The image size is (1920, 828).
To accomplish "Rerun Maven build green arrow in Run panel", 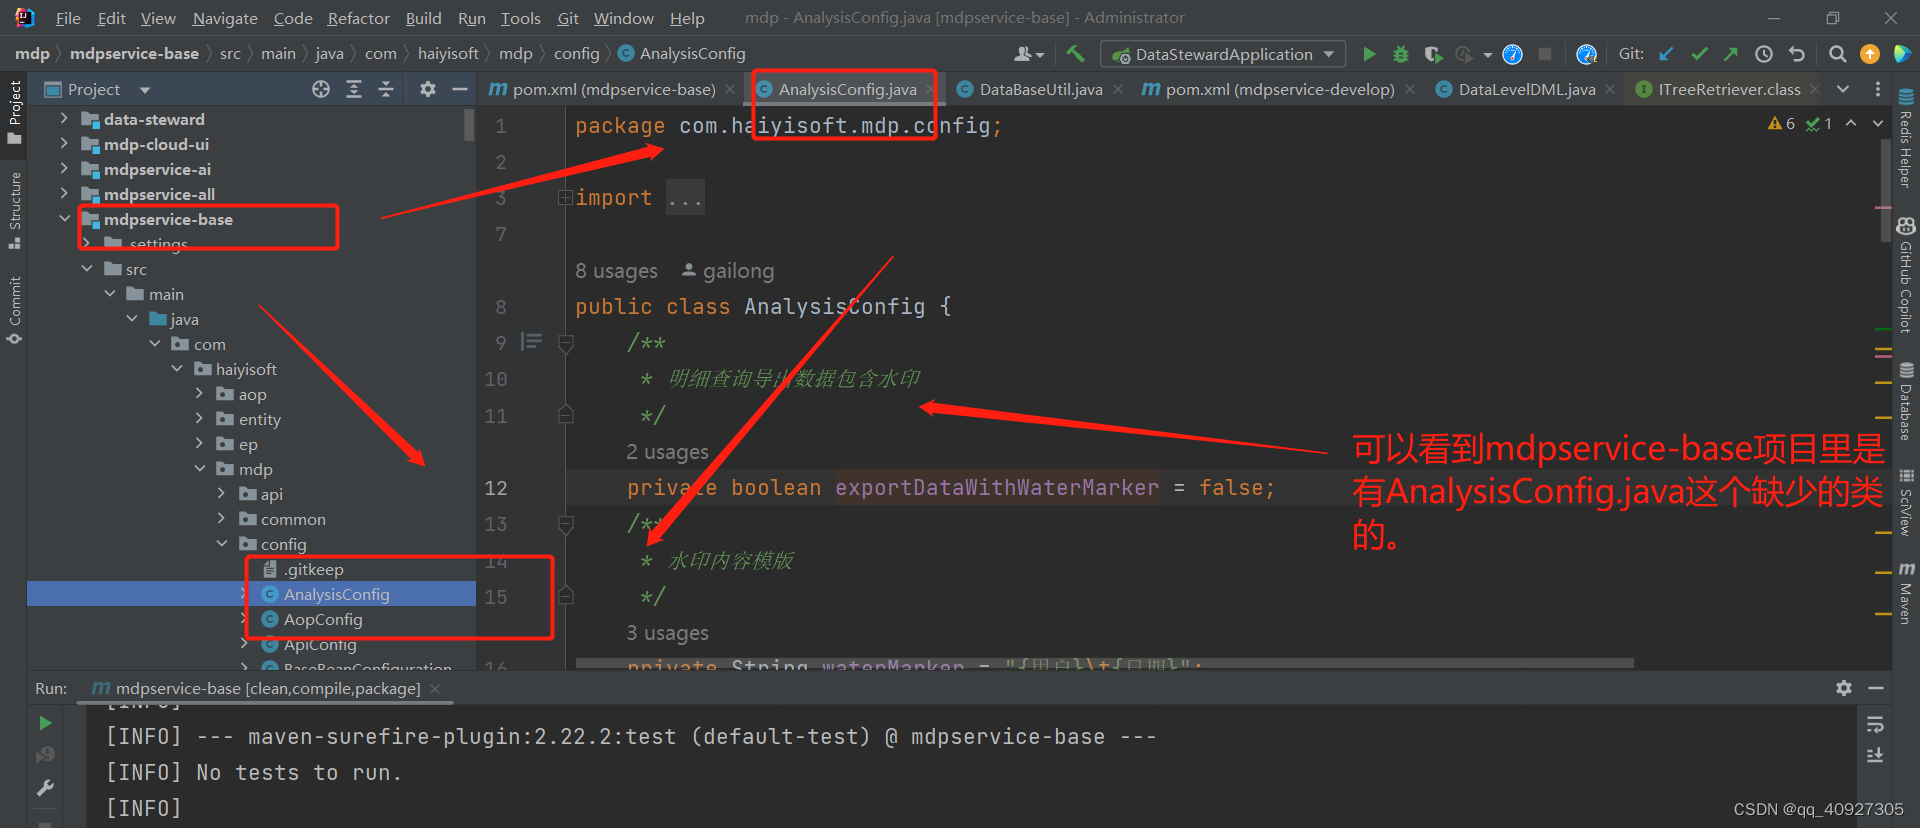I will pyautogui.click(x=45, y=723).
